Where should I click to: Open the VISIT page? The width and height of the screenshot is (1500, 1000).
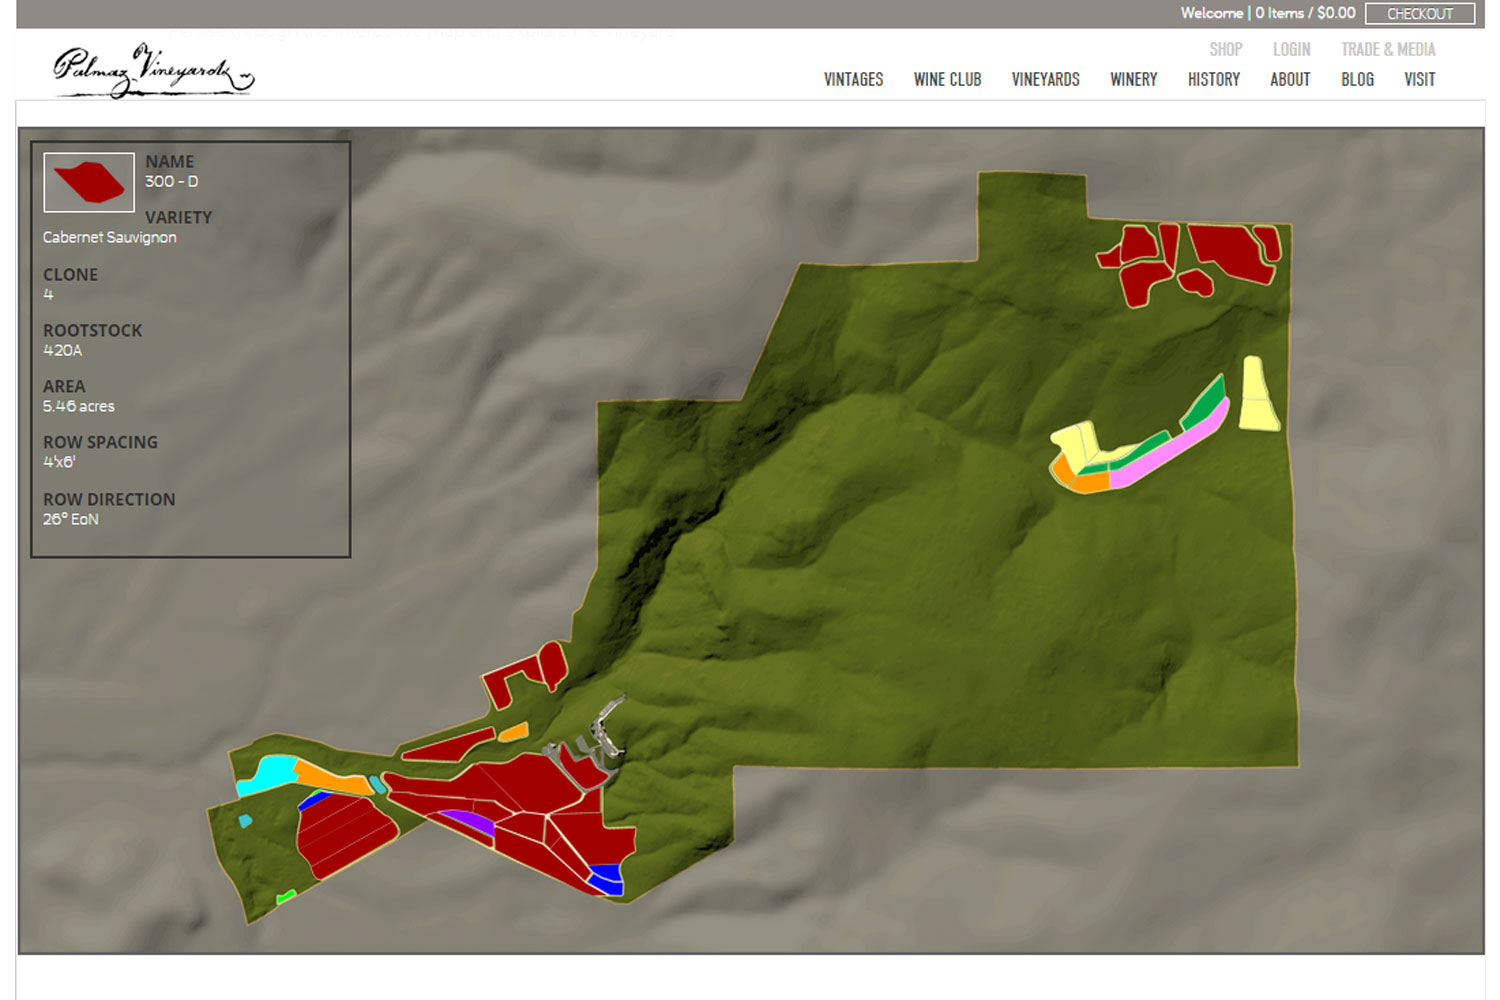tap(1419, 79)
